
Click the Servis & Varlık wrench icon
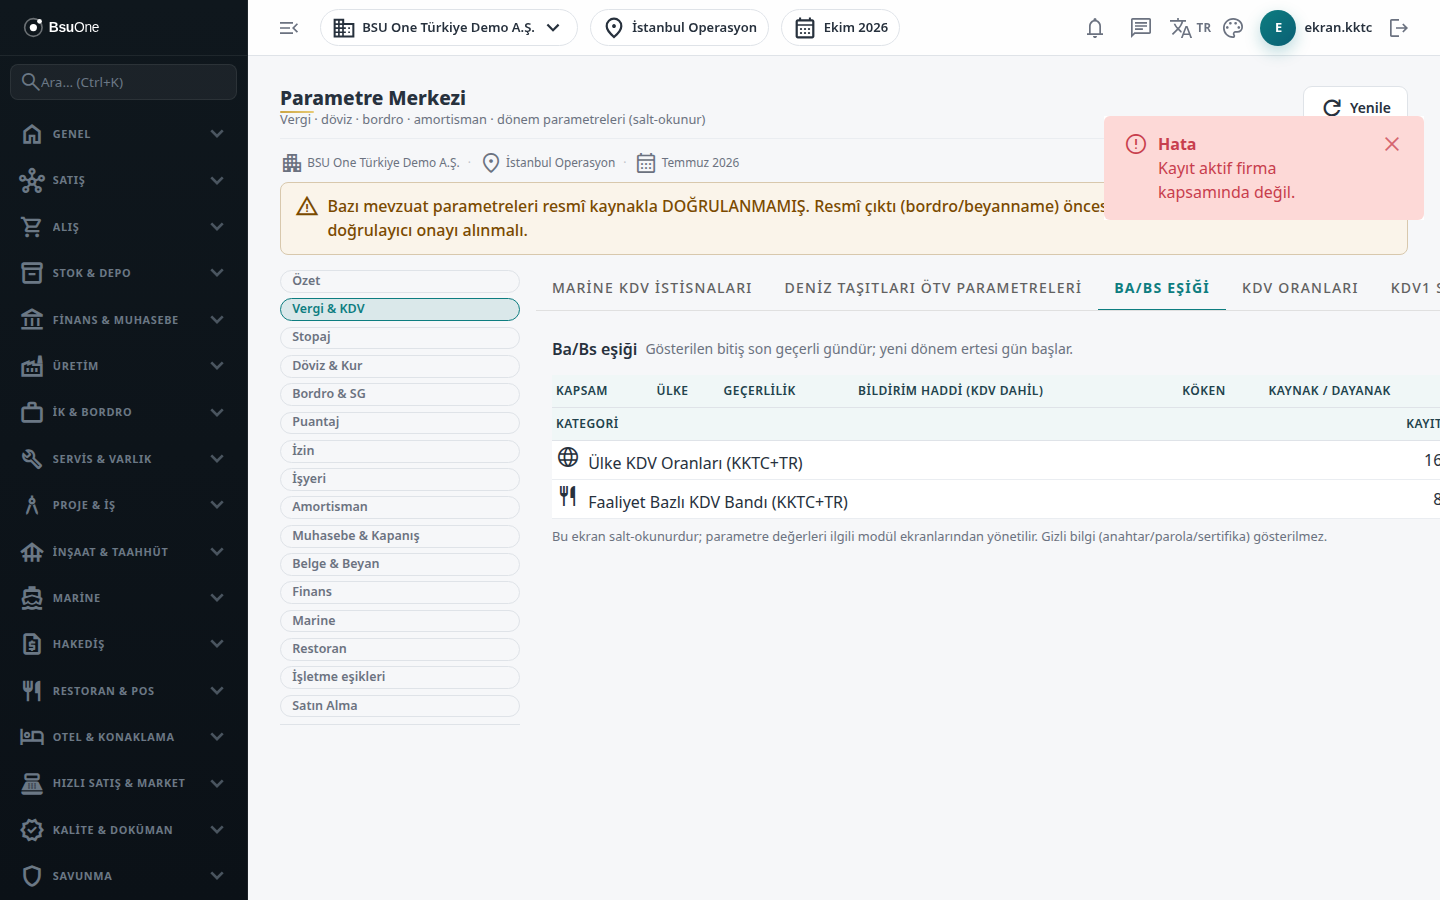pyautogui.click(x=32, y=459)
